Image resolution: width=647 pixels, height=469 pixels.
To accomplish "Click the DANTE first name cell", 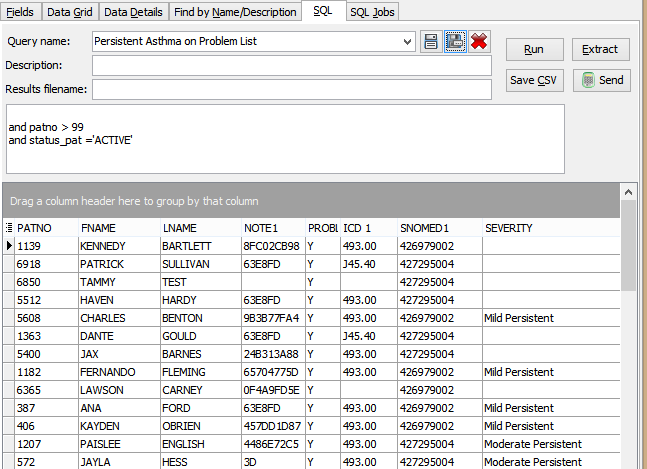I will (x=119, y=336).
